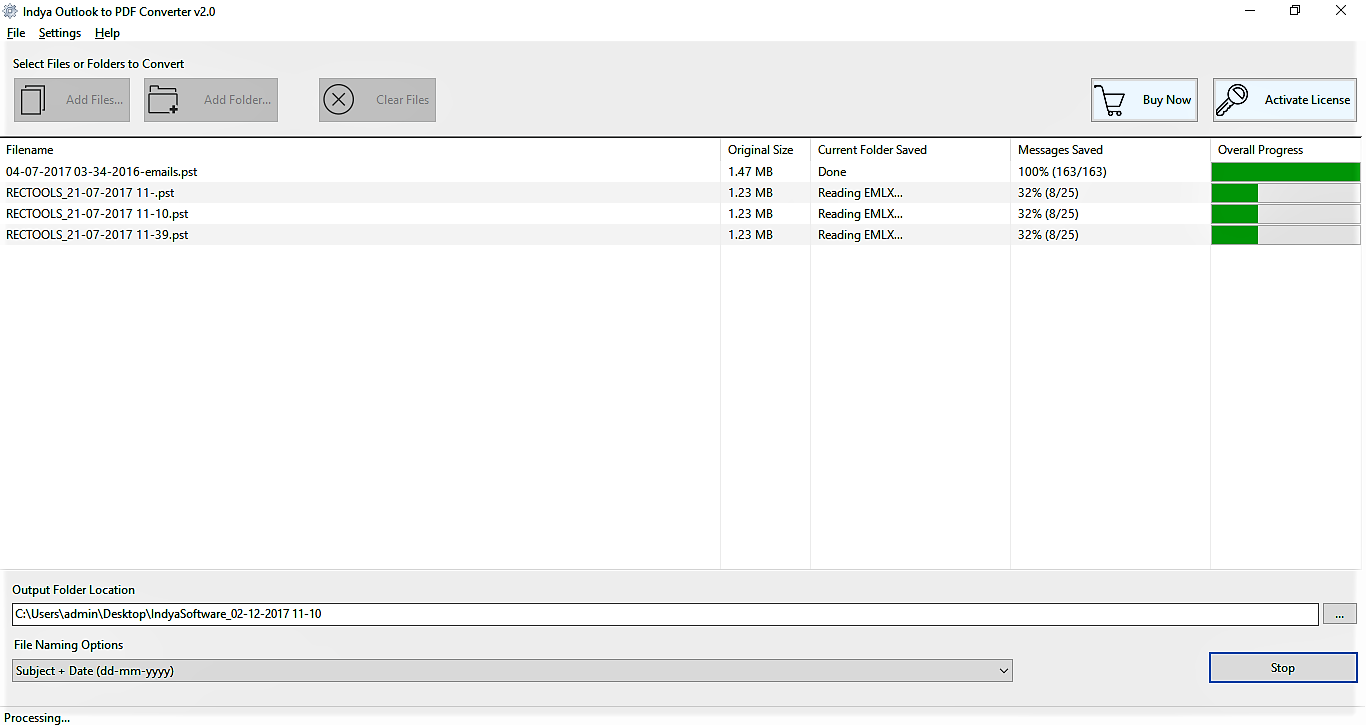Click the Overall Progress column header
This screenshot has width=1366, height=725.
point(1287,150)
